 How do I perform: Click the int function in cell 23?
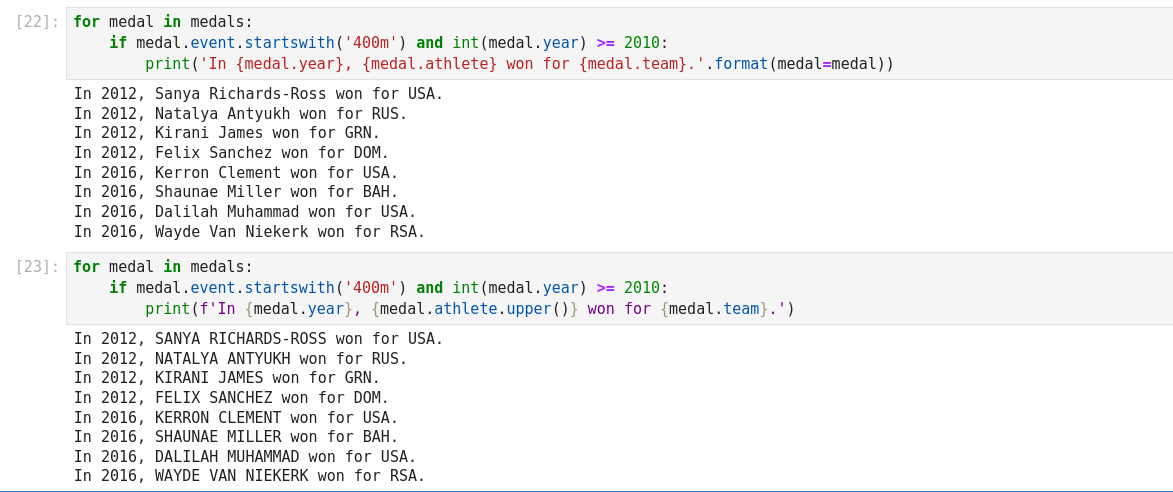pyautogui.click(x=465, y=288)
